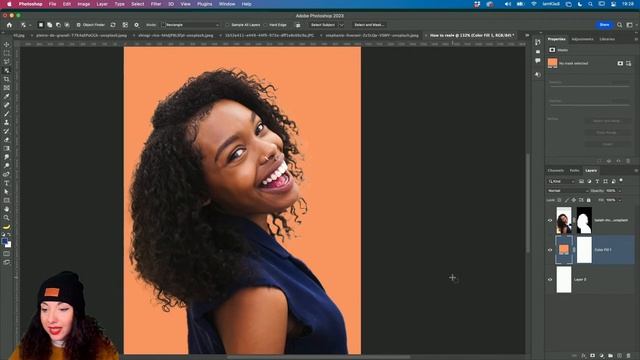Open the Mode Rectangle dropdown
Image resolution: width=640 pixels, height=360 pixels.
[x=190, y=25]
